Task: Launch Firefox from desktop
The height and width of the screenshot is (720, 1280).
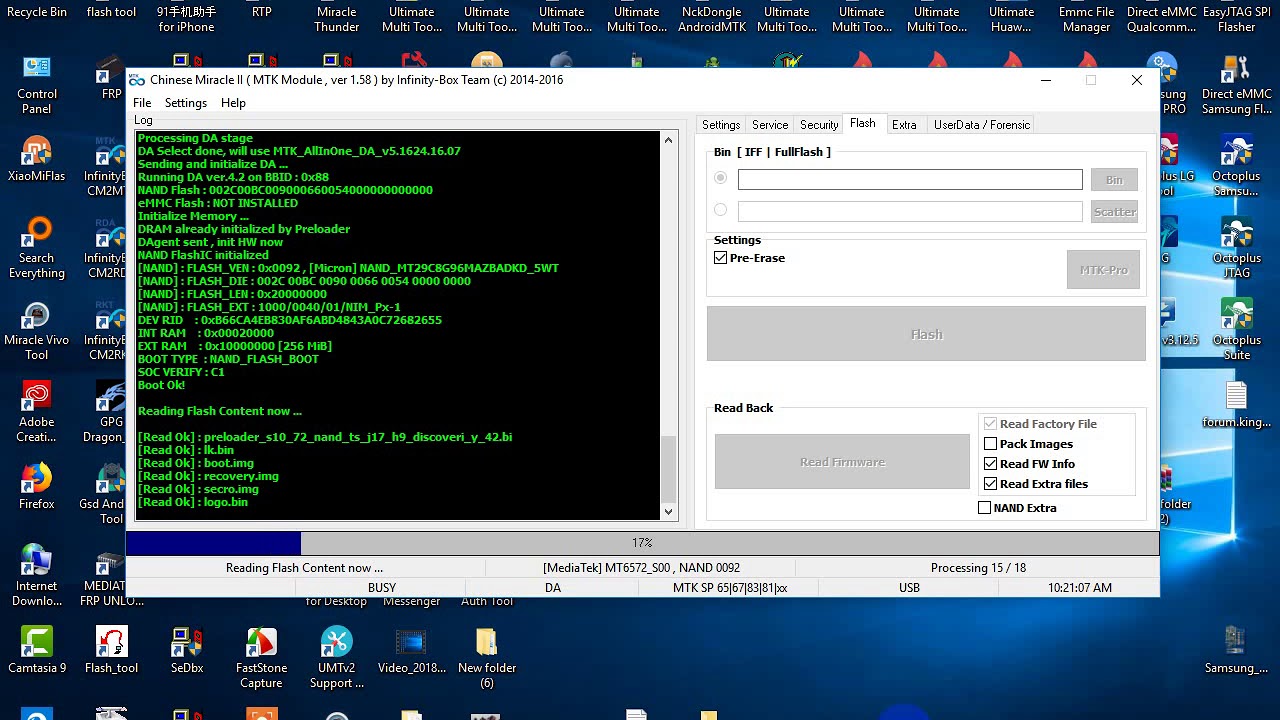Action: click(37, 486)
